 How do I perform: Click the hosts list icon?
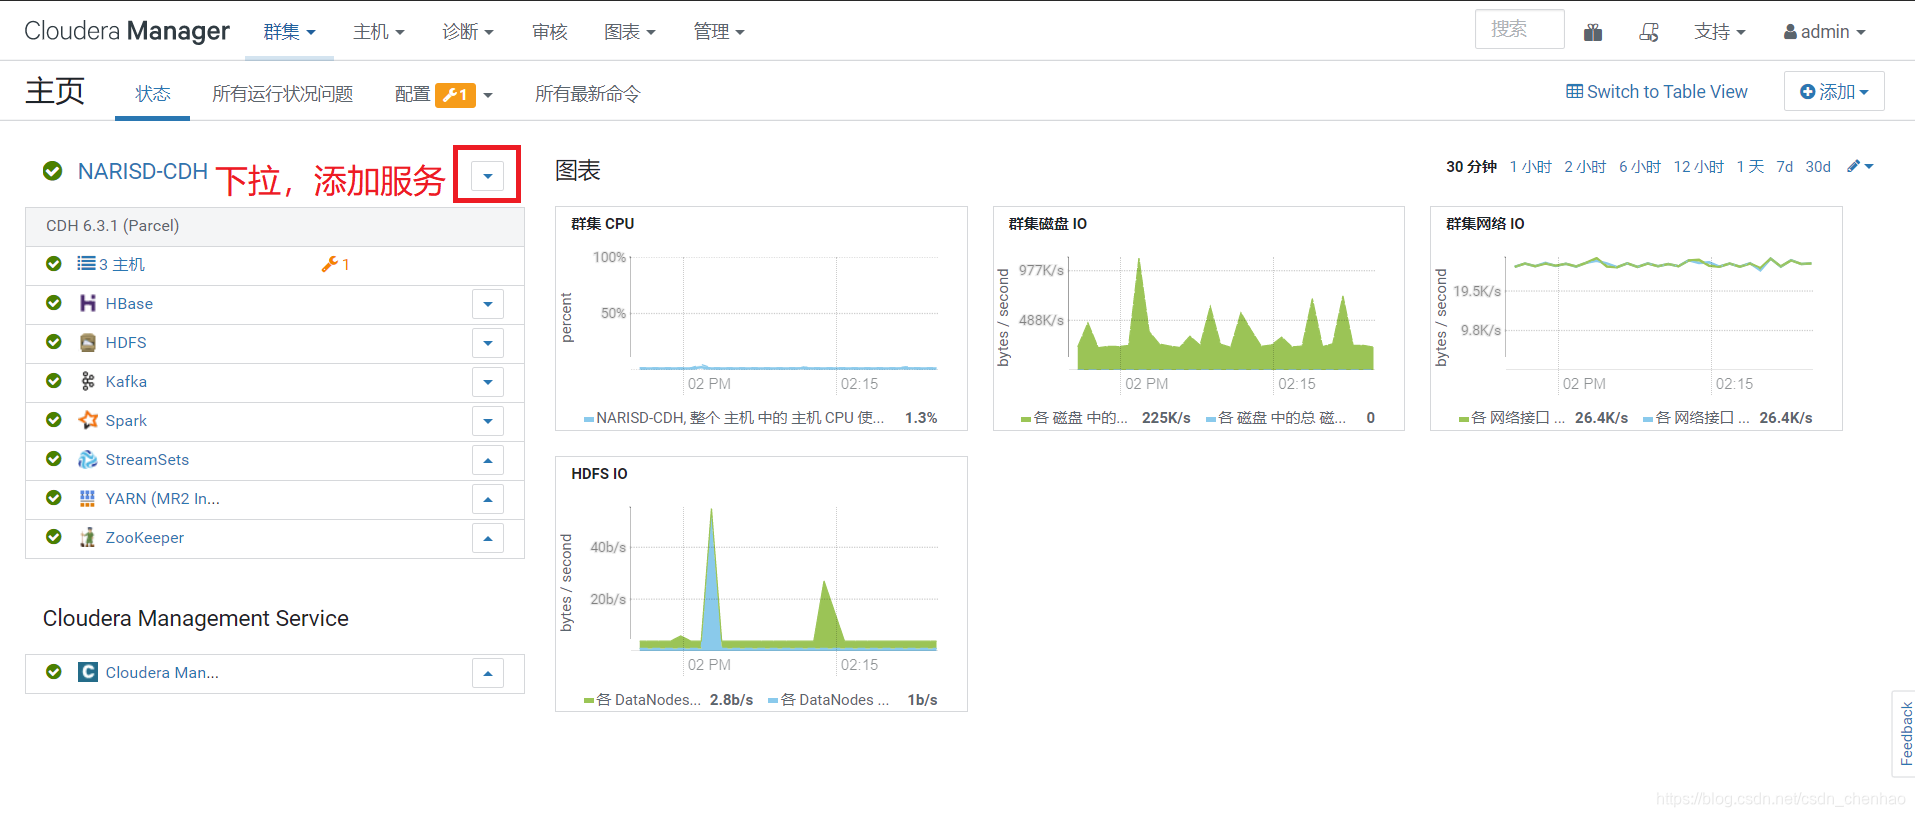tap(86, 264)
